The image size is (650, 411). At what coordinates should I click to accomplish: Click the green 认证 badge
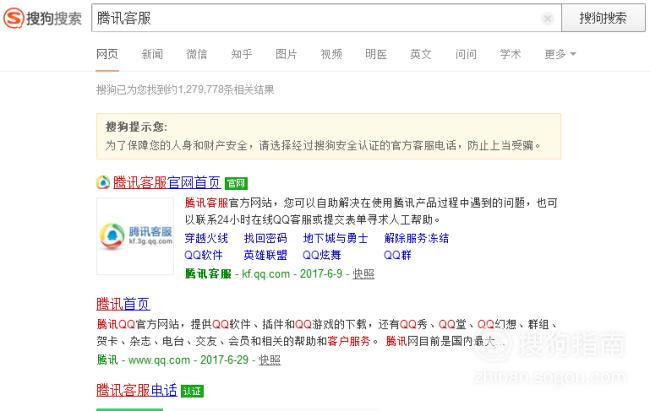pos(192,391)
